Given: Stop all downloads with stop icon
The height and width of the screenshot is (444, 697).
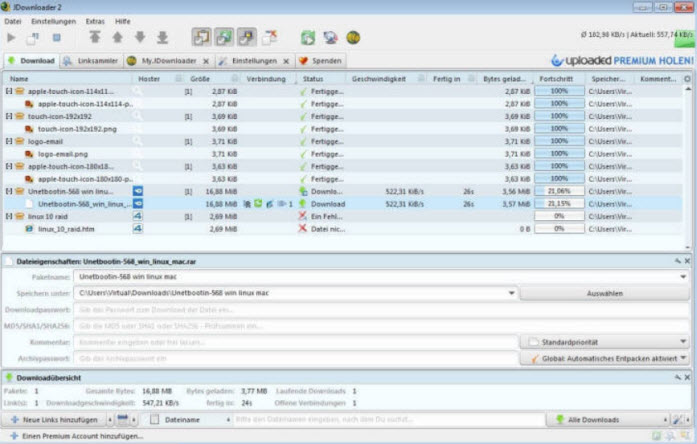Looking at the screenshot, I should pyautogui.click(x=56, y=38).
